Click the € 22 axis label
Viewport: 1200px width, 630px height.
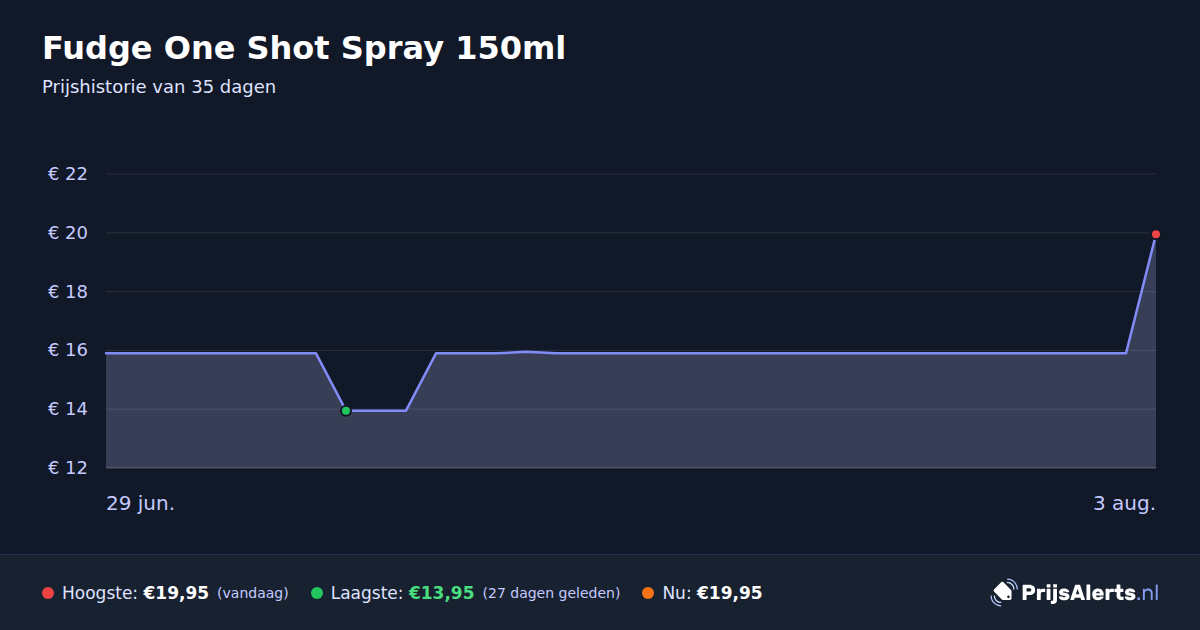click(x=68, y=174)
